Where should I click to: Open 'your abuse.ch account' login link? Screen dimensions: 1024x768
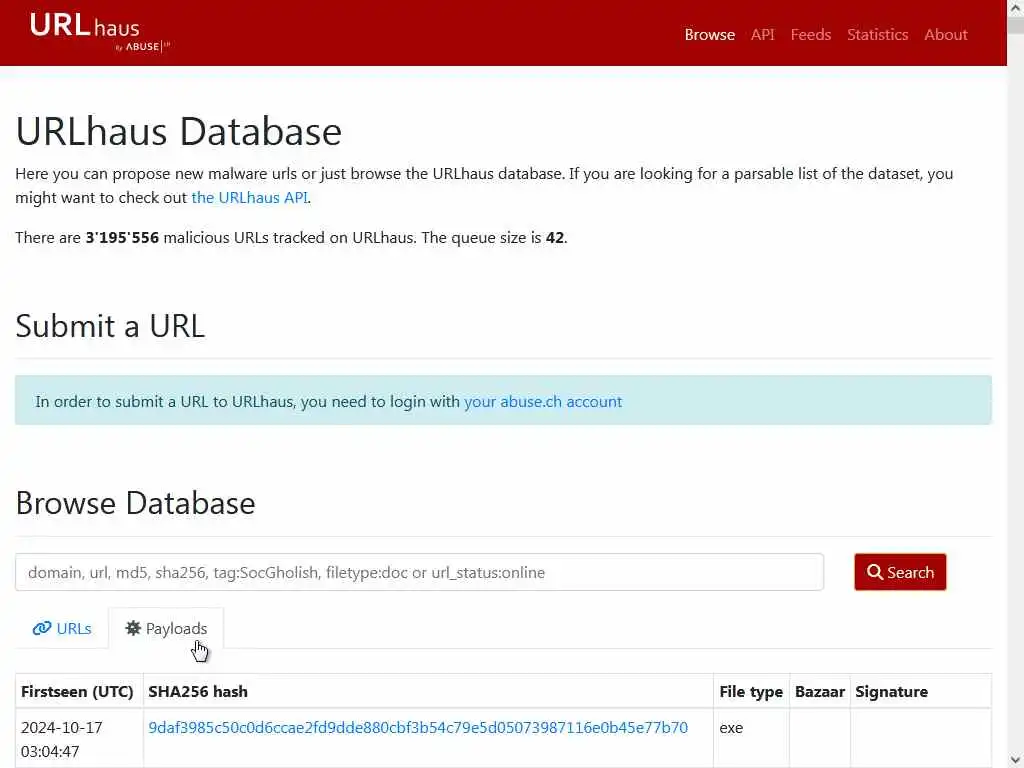[543, 401]
